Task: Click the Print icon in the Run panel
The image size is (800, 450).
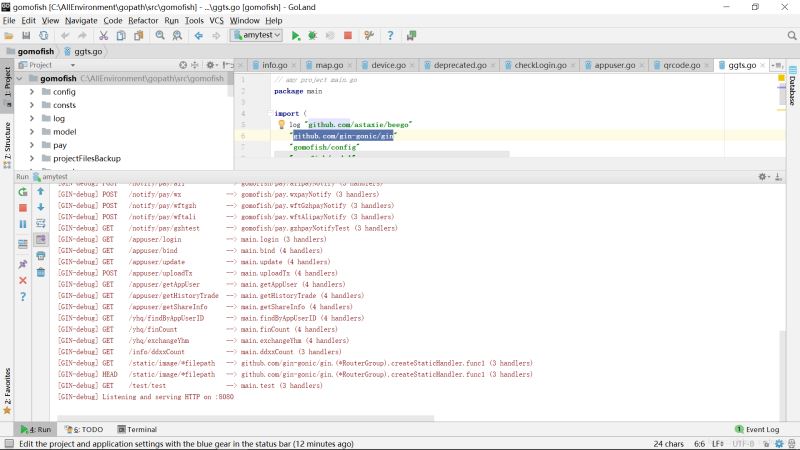Action: coord(41,257)
